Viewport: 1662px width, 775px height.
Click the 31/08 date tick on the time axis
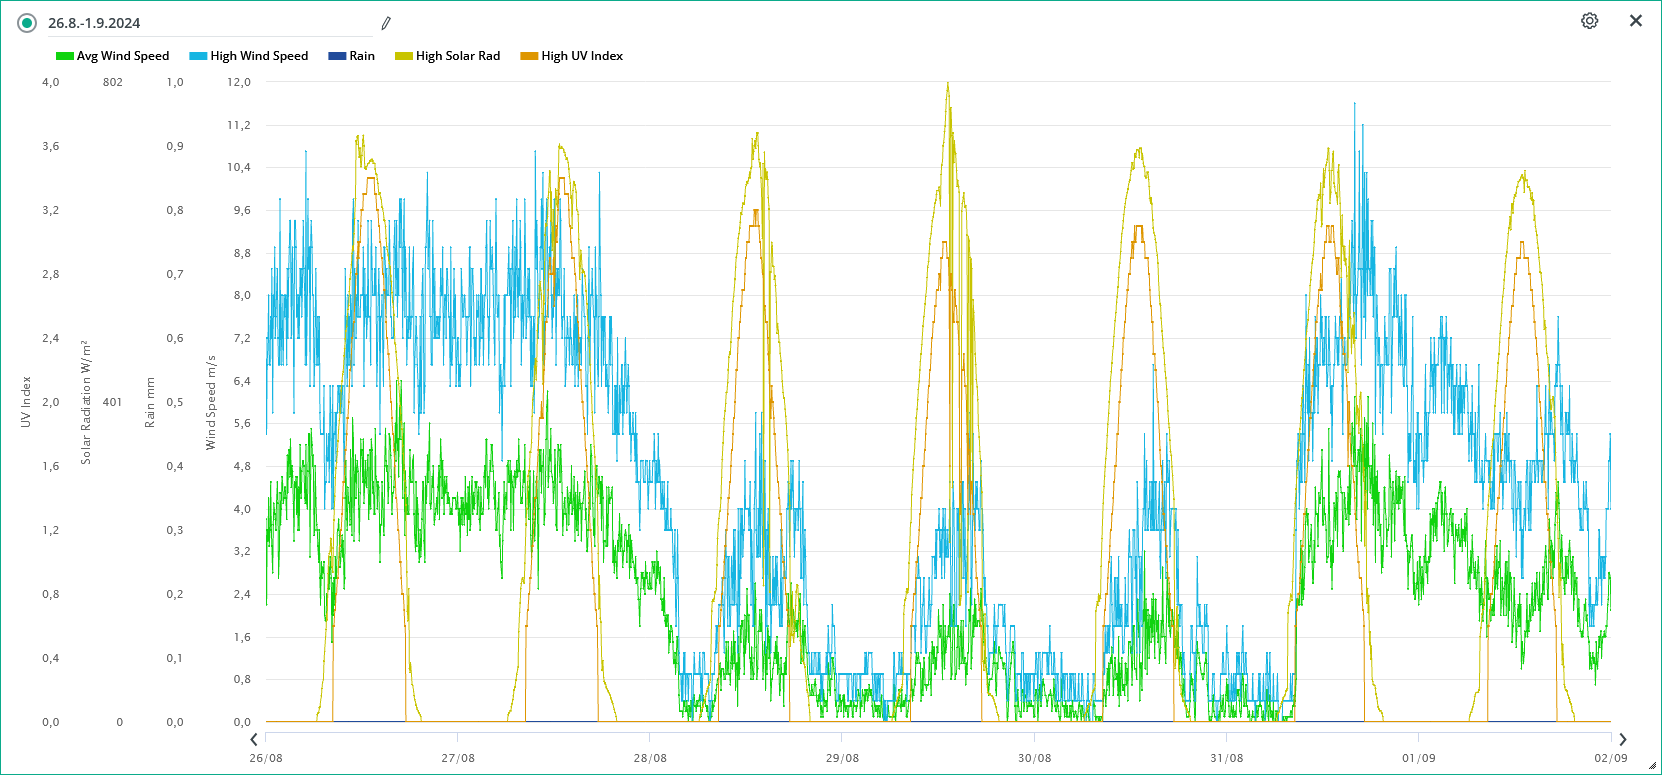click(x=1227, y=758)
